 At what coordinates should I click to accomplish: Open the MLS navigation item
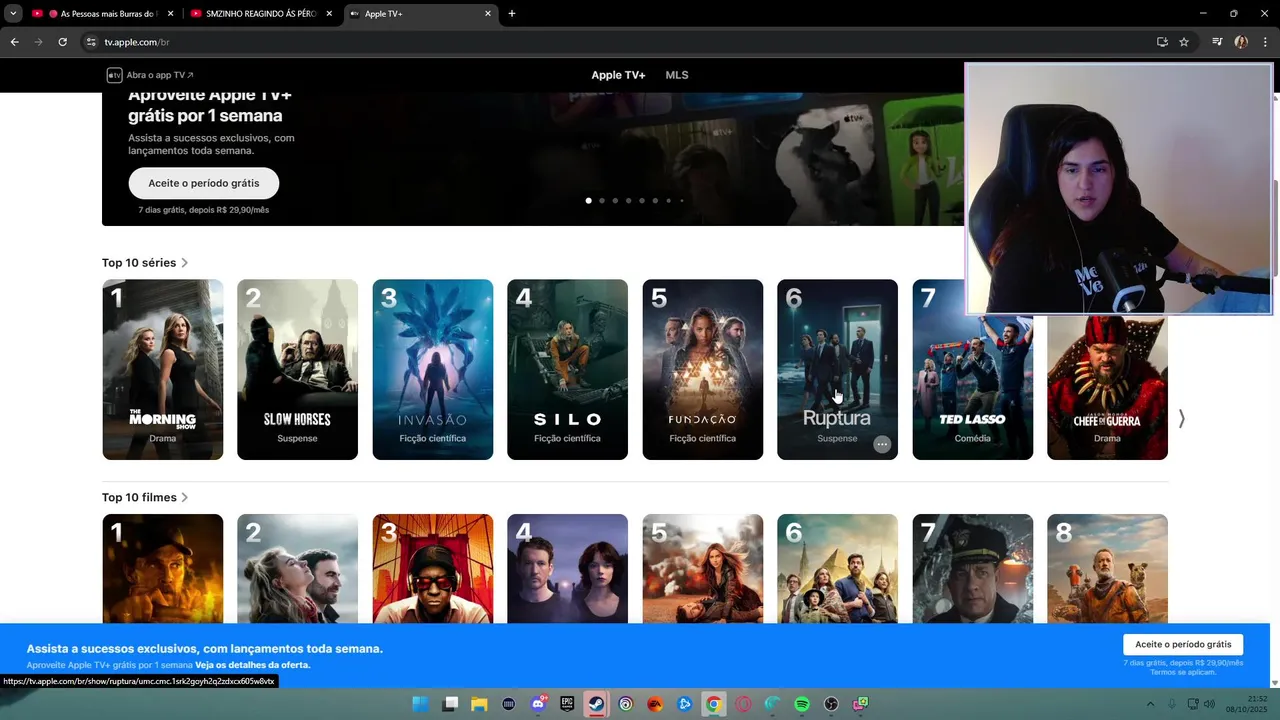[x=677, y=75]
